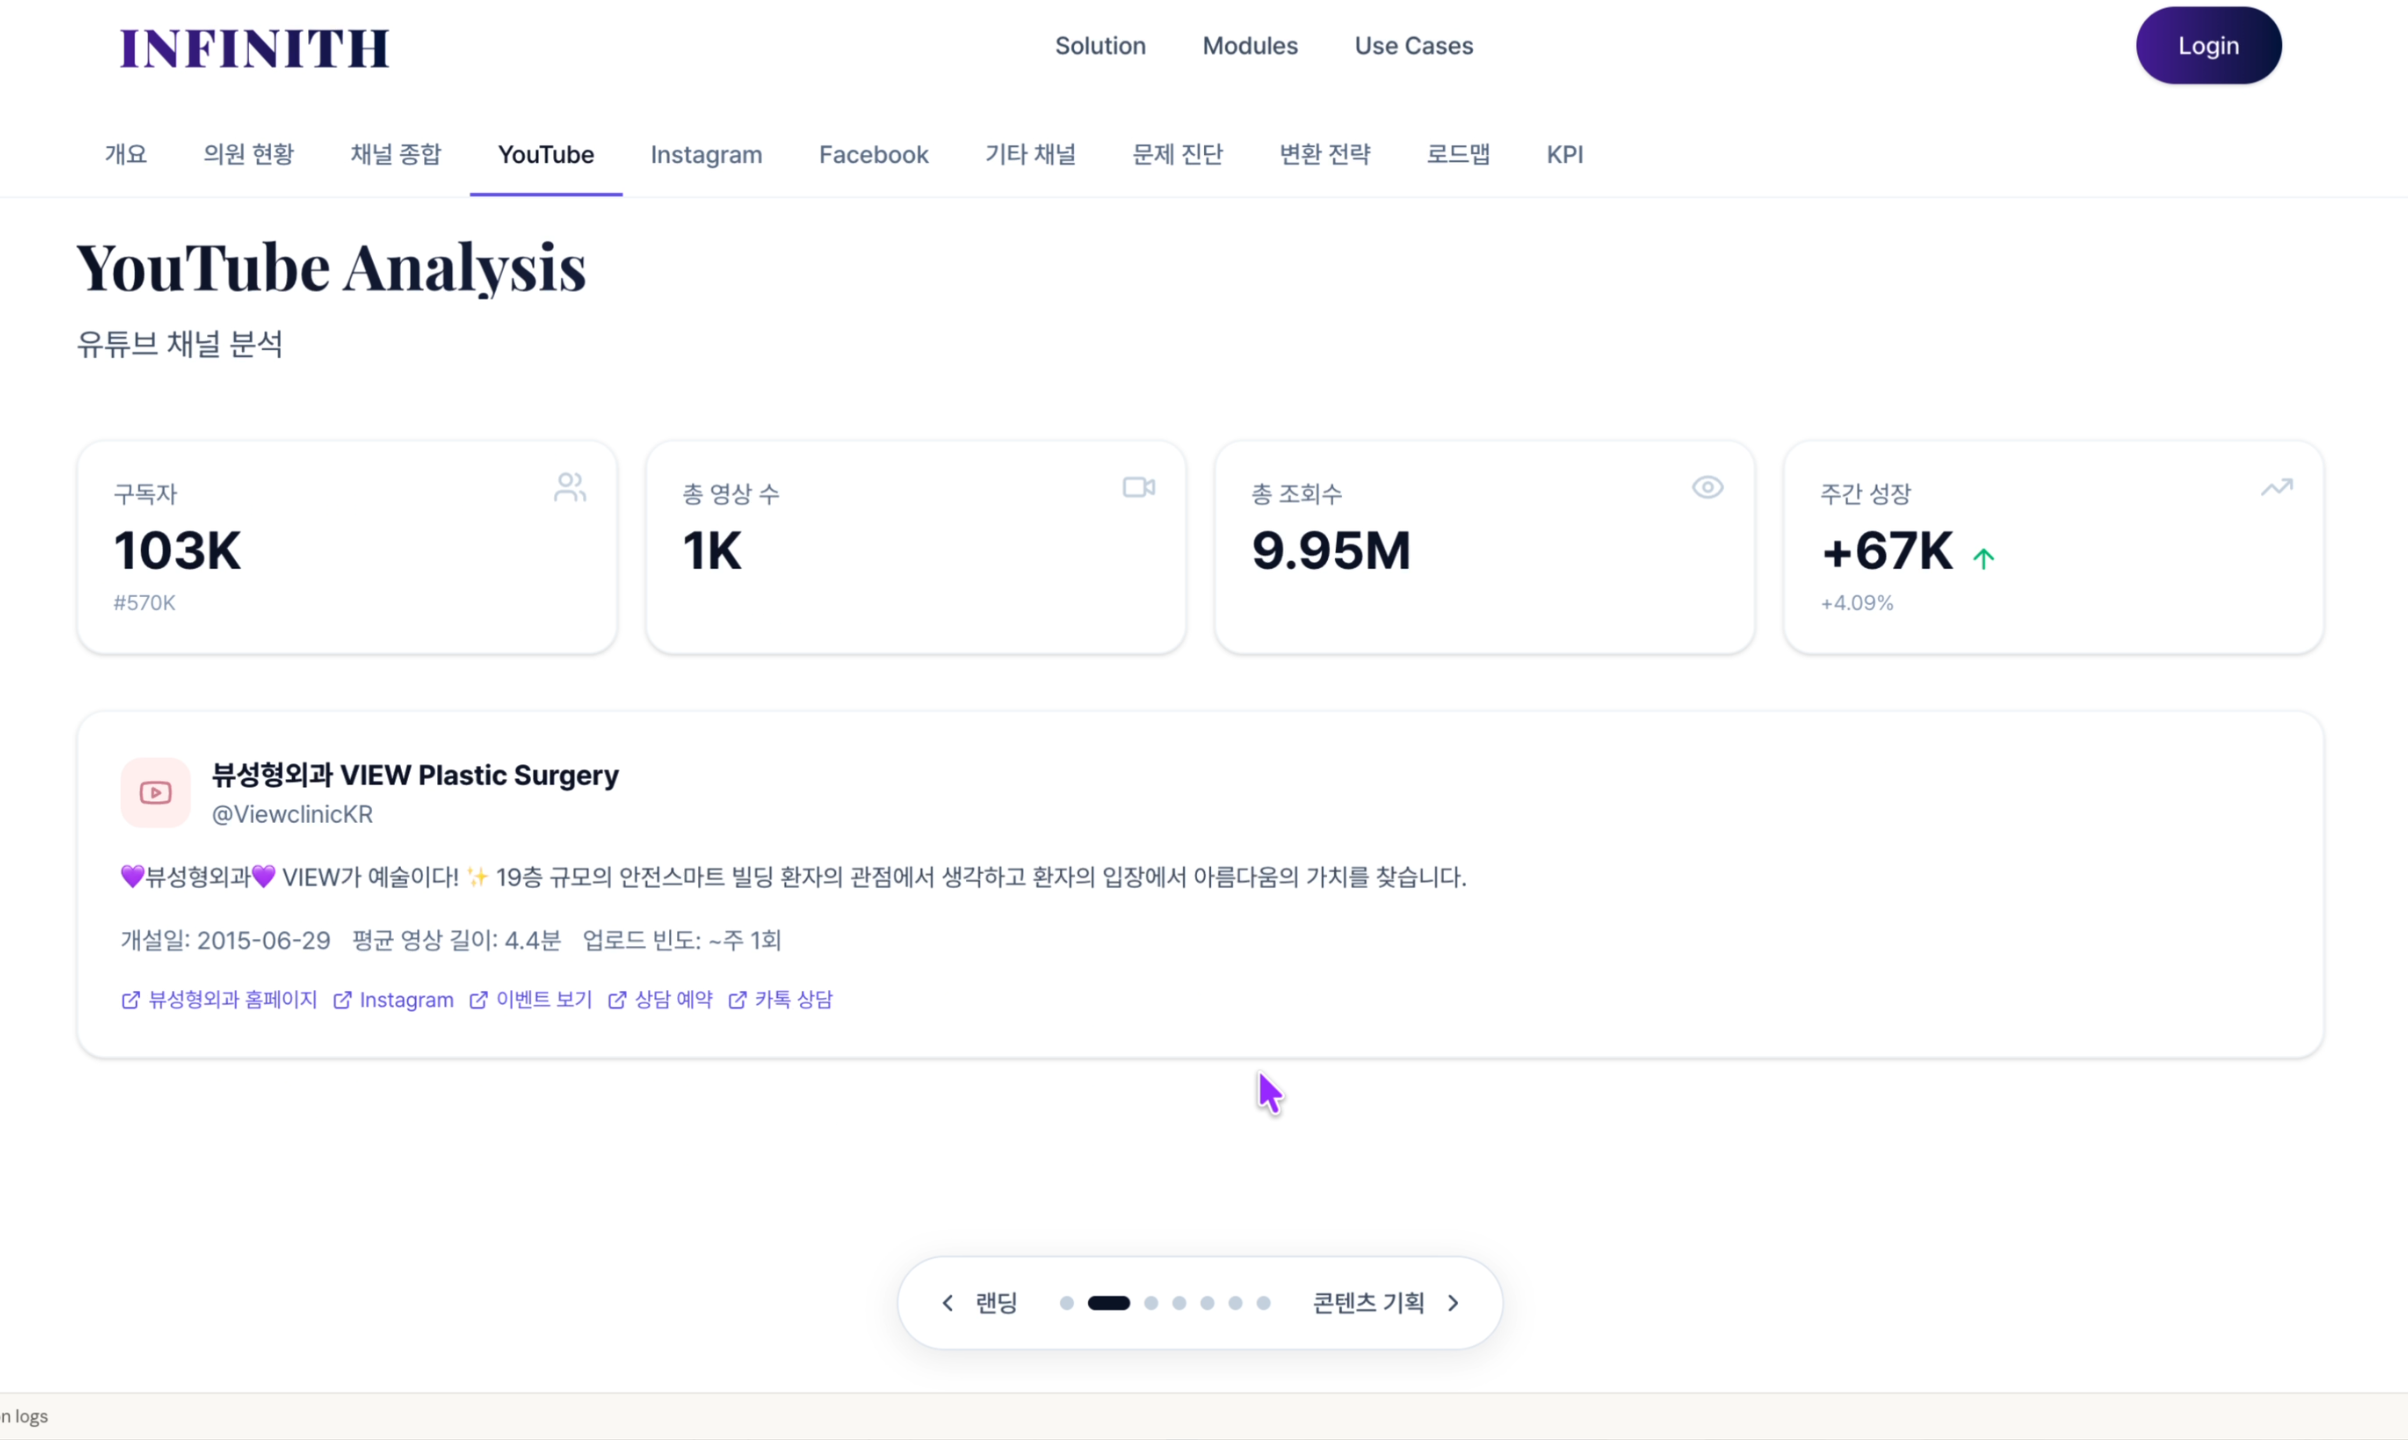Open the Modules menu item
This screenshot has width=2408, height=1440.
click(x=1249, y=46)
